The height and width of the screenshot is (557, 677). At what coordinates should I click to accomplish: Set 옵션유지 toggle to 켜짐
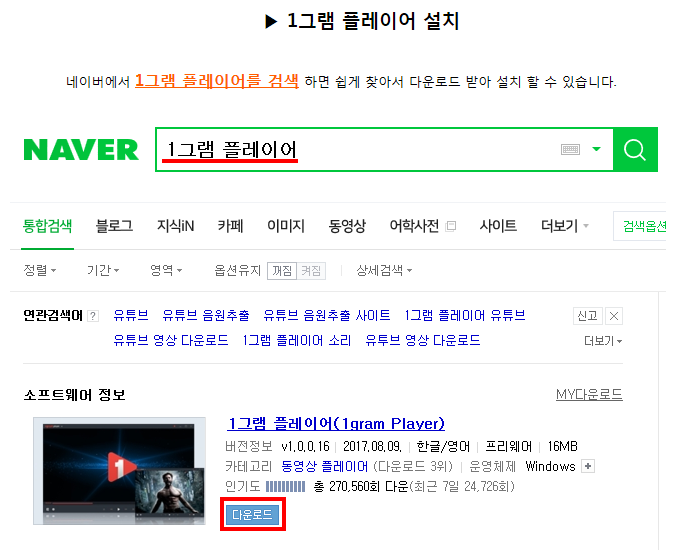click(311, 271)
